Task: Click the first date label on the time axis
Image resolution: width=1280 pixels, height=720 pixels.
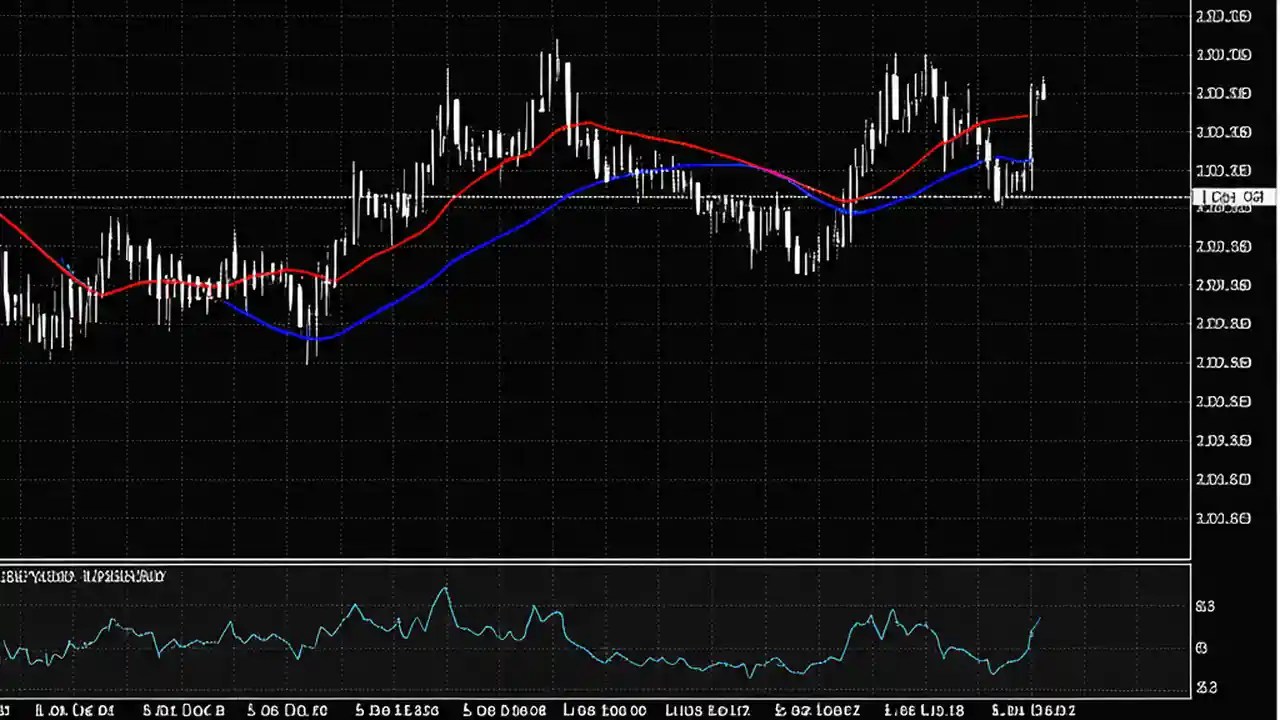Action: pos(80,710)
